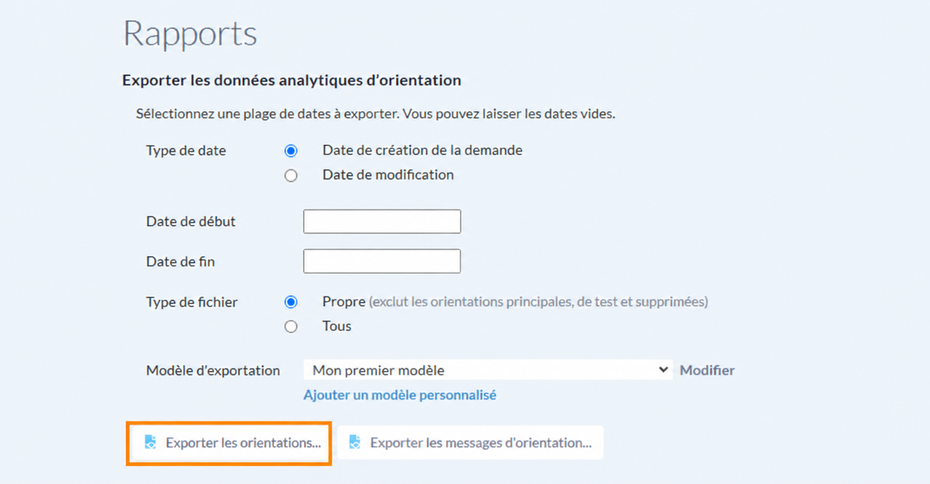Click the Modifier link beside the template
Screen dimensions: 930x484
click(x=707, y=370)
